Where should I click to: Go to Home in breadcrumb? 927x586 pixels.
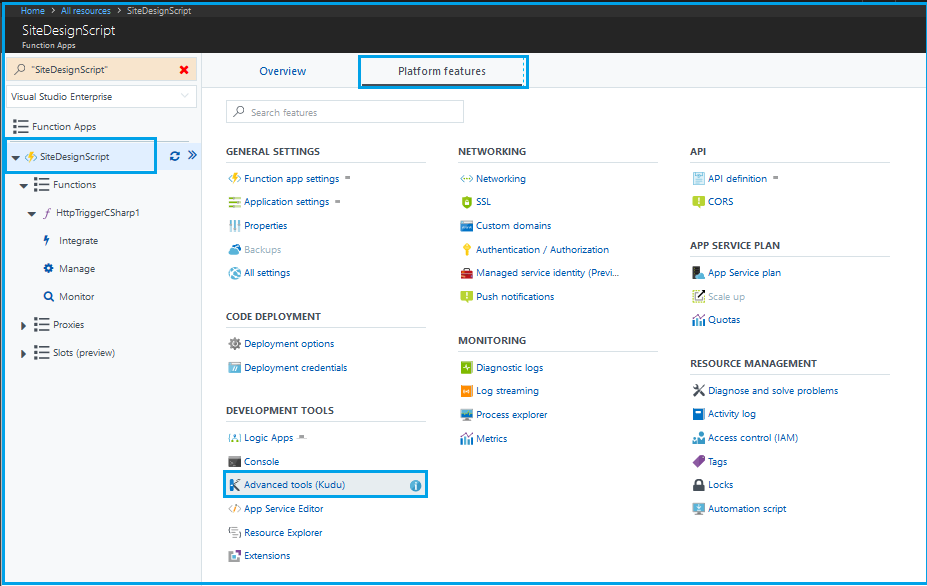pyautogui.click(x=33, y=11)
